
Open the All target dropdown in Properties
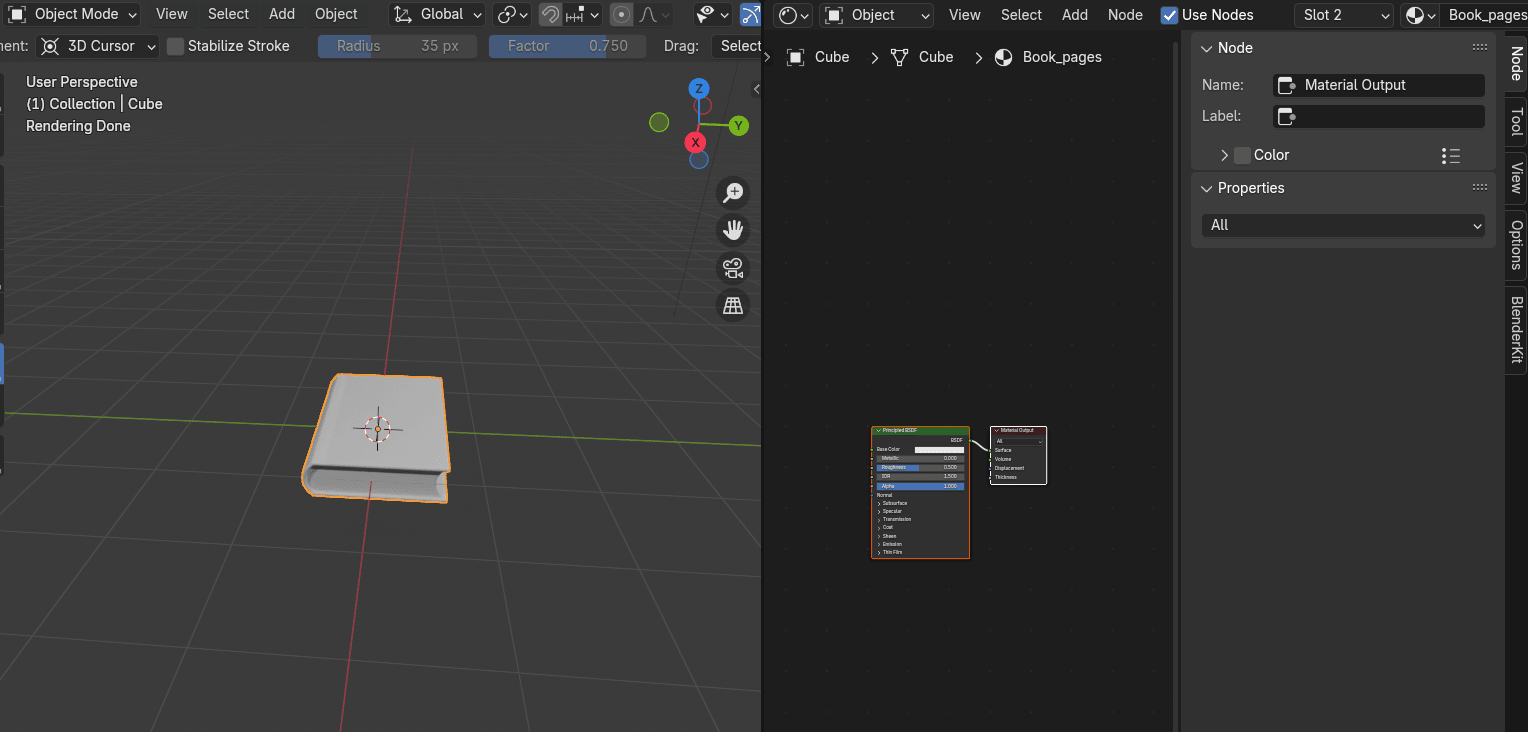(1343, 225)
